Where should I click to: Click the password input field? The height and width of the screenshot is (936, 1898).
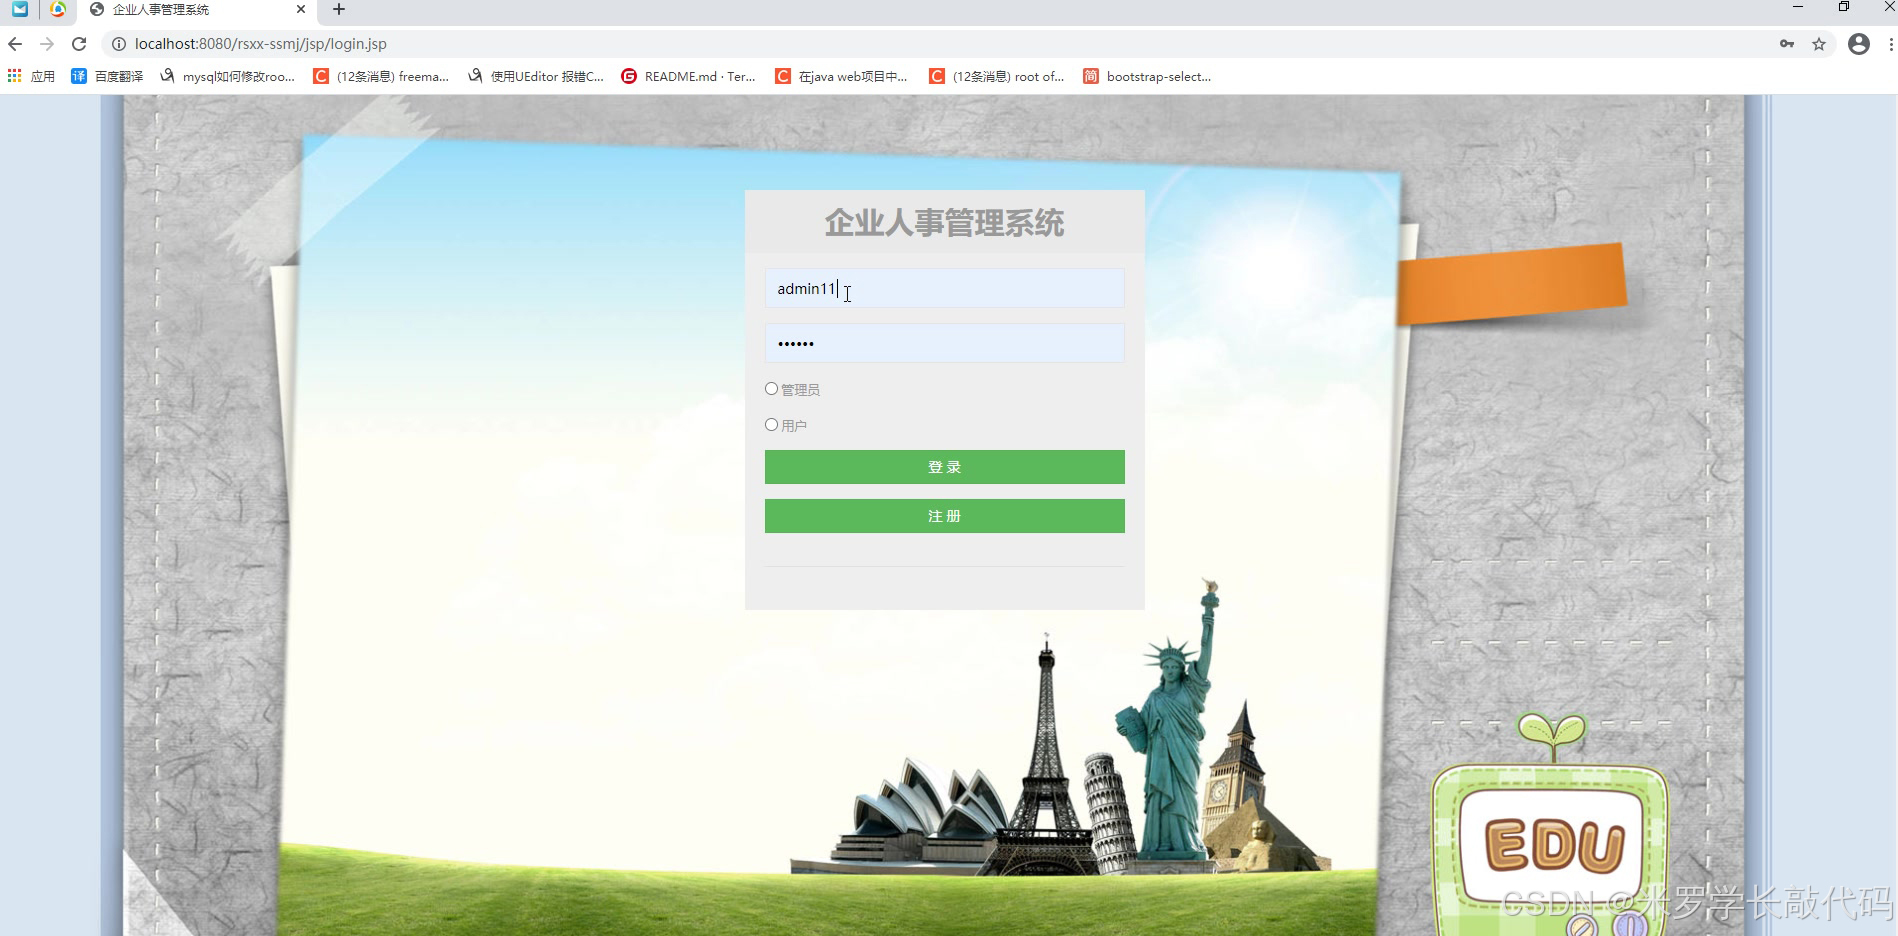(x=944, y=343)
